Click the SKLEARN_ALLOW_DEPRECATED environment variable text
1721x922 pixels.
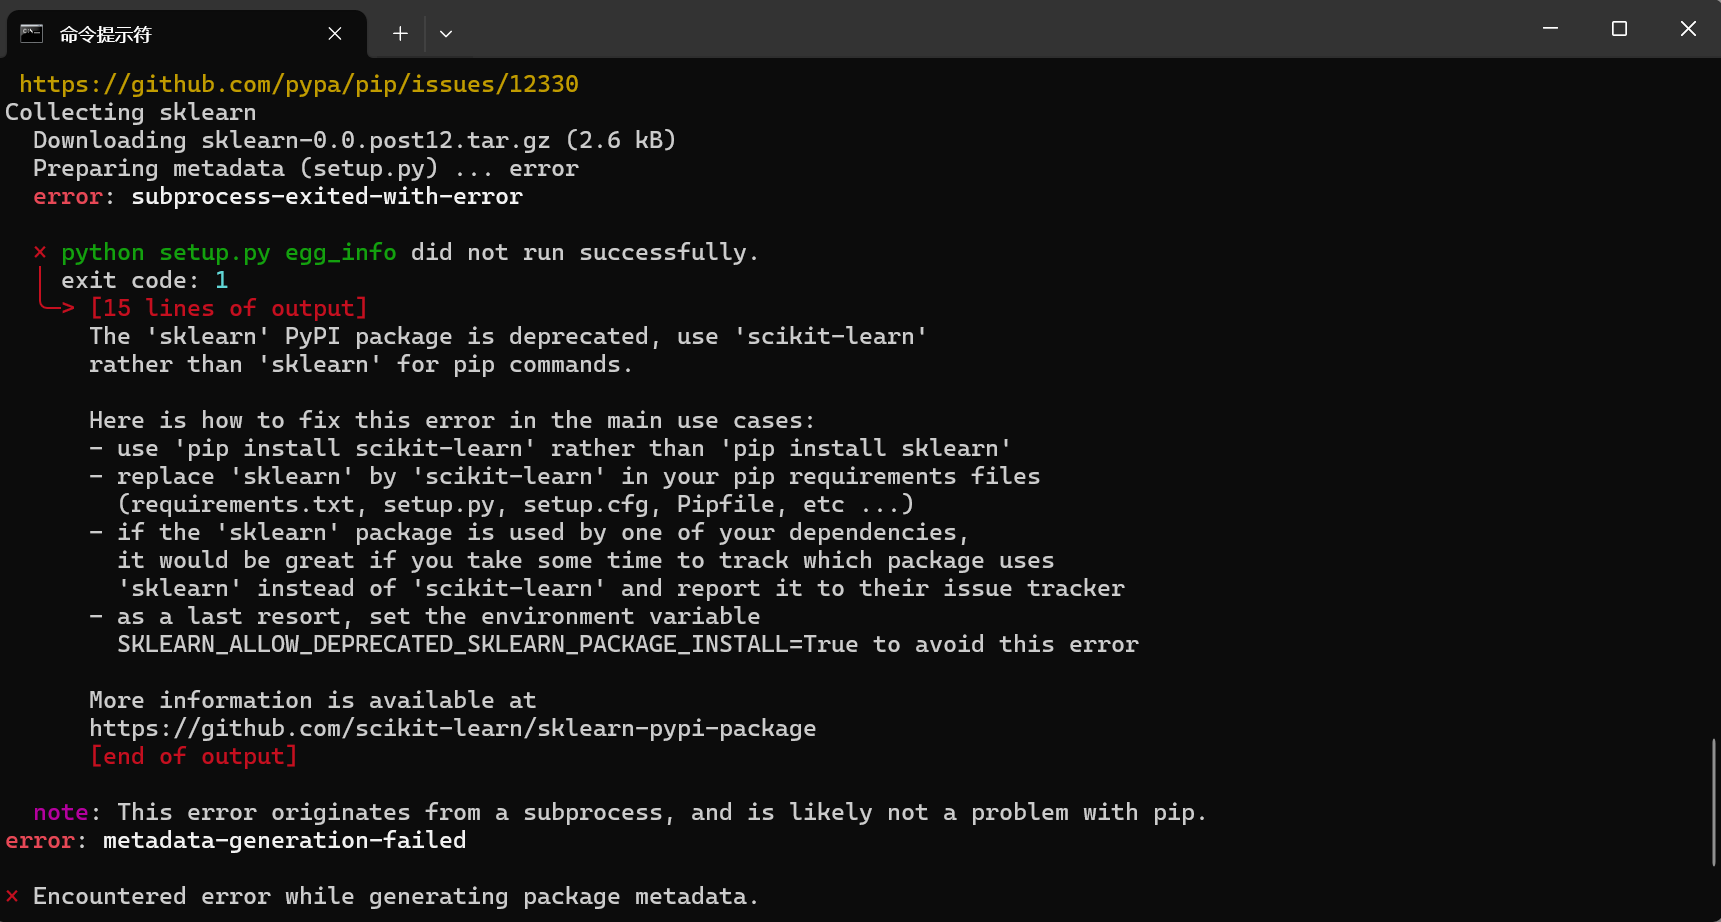point(486,644)
